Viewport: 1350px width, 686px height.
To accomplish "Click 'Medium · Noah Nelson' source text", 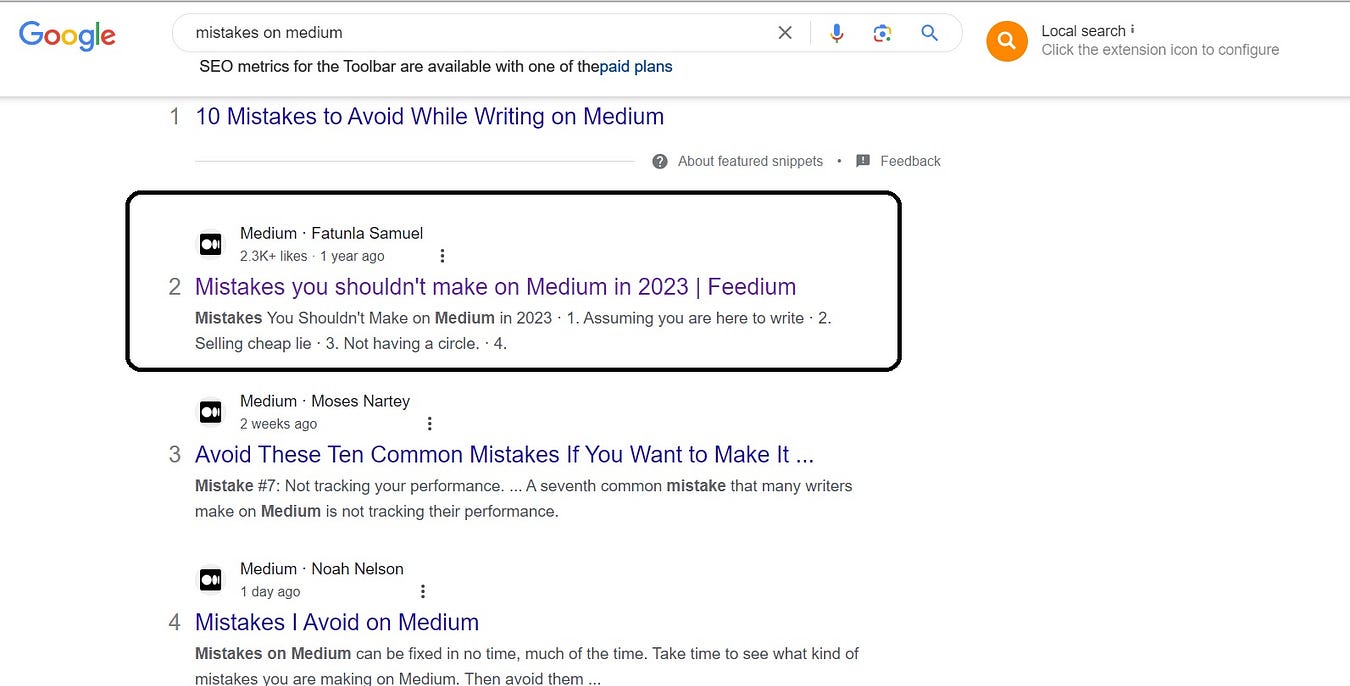I will point(322,569).
